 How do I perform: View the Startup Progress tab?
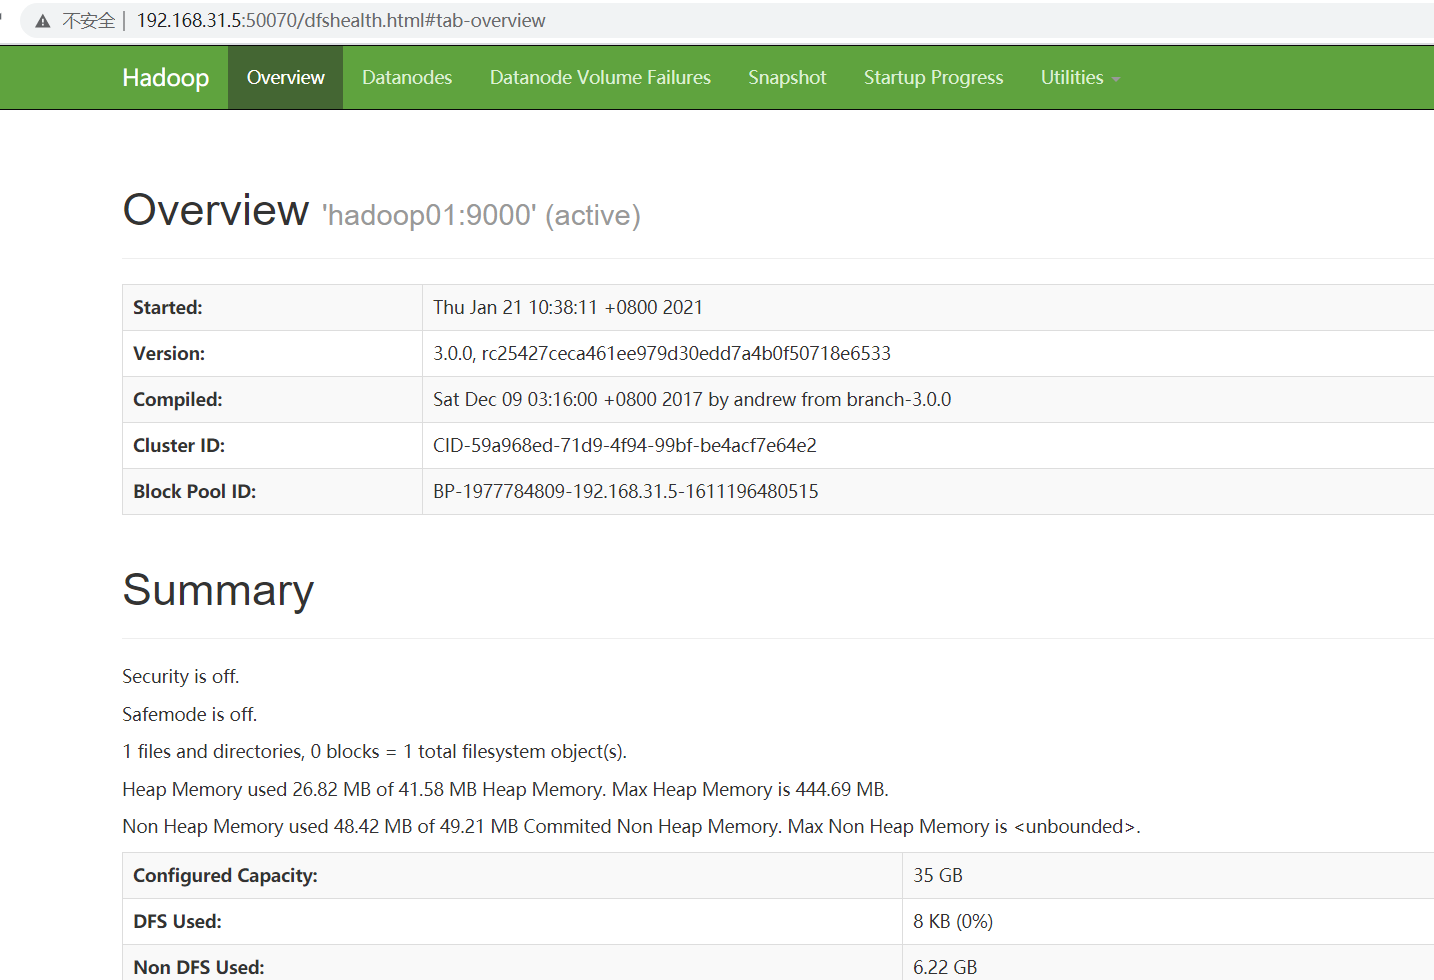coord(934,78)
